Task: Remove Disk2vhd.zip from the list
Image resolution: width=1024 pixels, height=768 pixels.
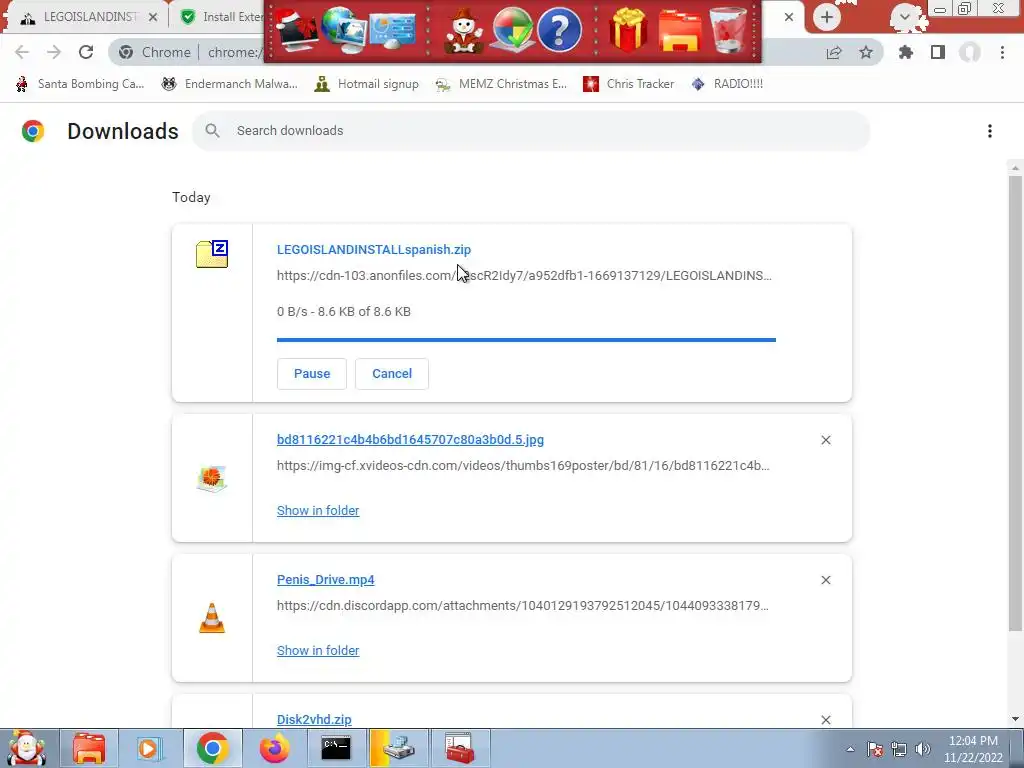Action: point(826,720)
